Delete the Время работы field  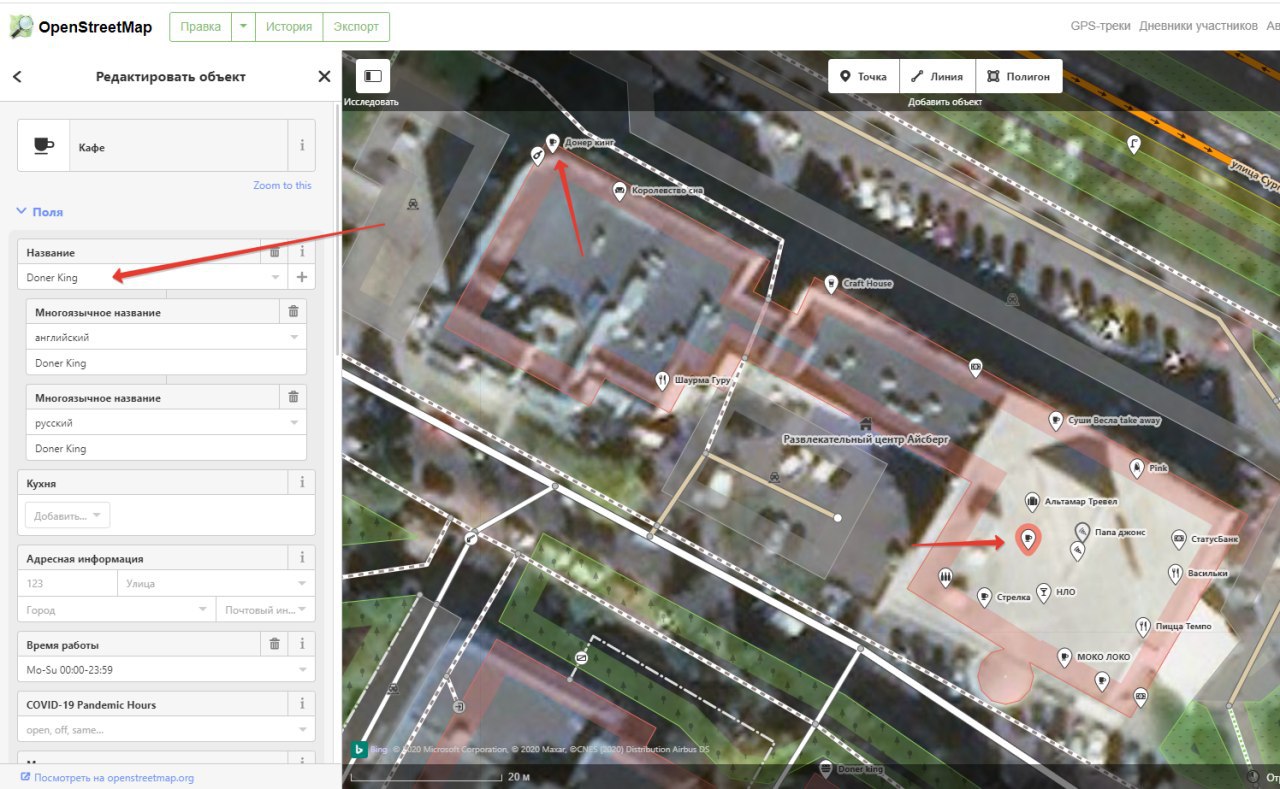tap(275, 644)
